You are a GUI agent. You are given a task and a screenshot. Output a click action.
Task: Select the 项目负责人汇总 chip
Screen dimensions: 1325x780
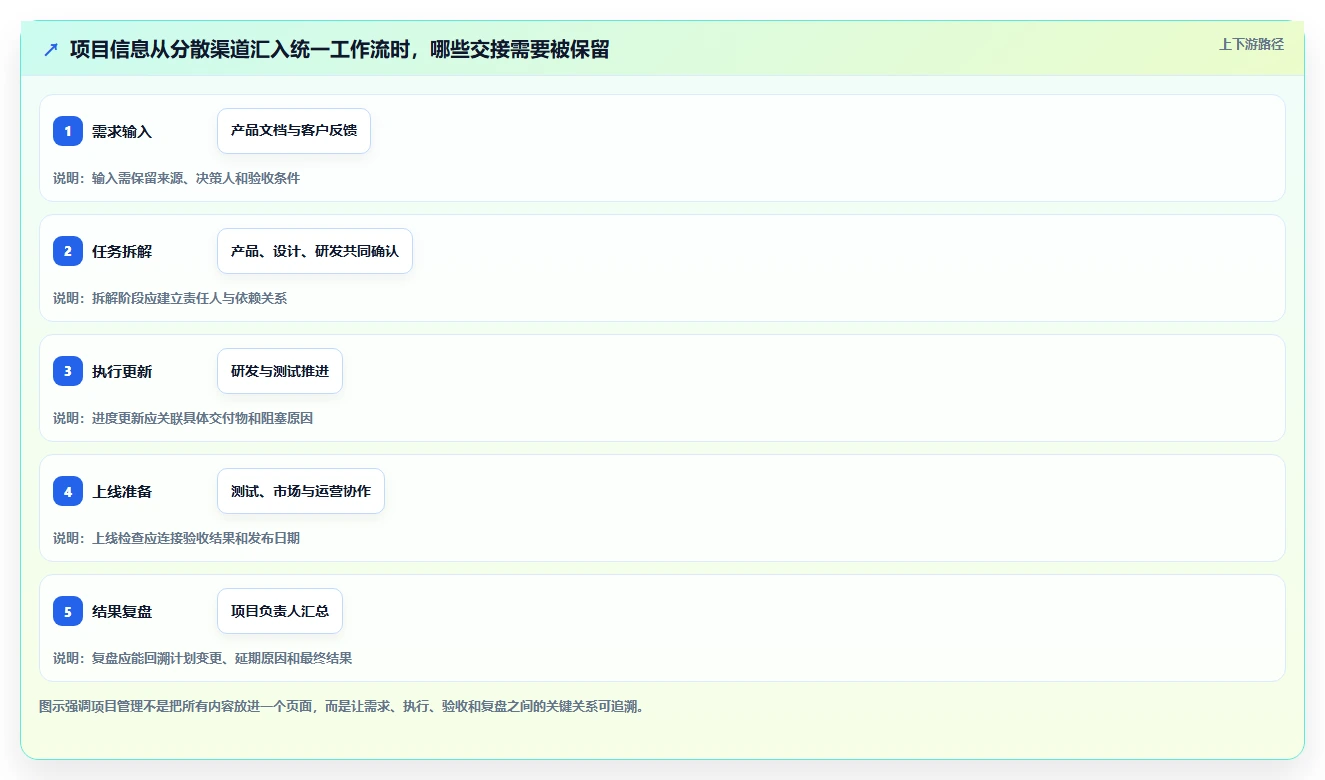(x=280, y=611)
